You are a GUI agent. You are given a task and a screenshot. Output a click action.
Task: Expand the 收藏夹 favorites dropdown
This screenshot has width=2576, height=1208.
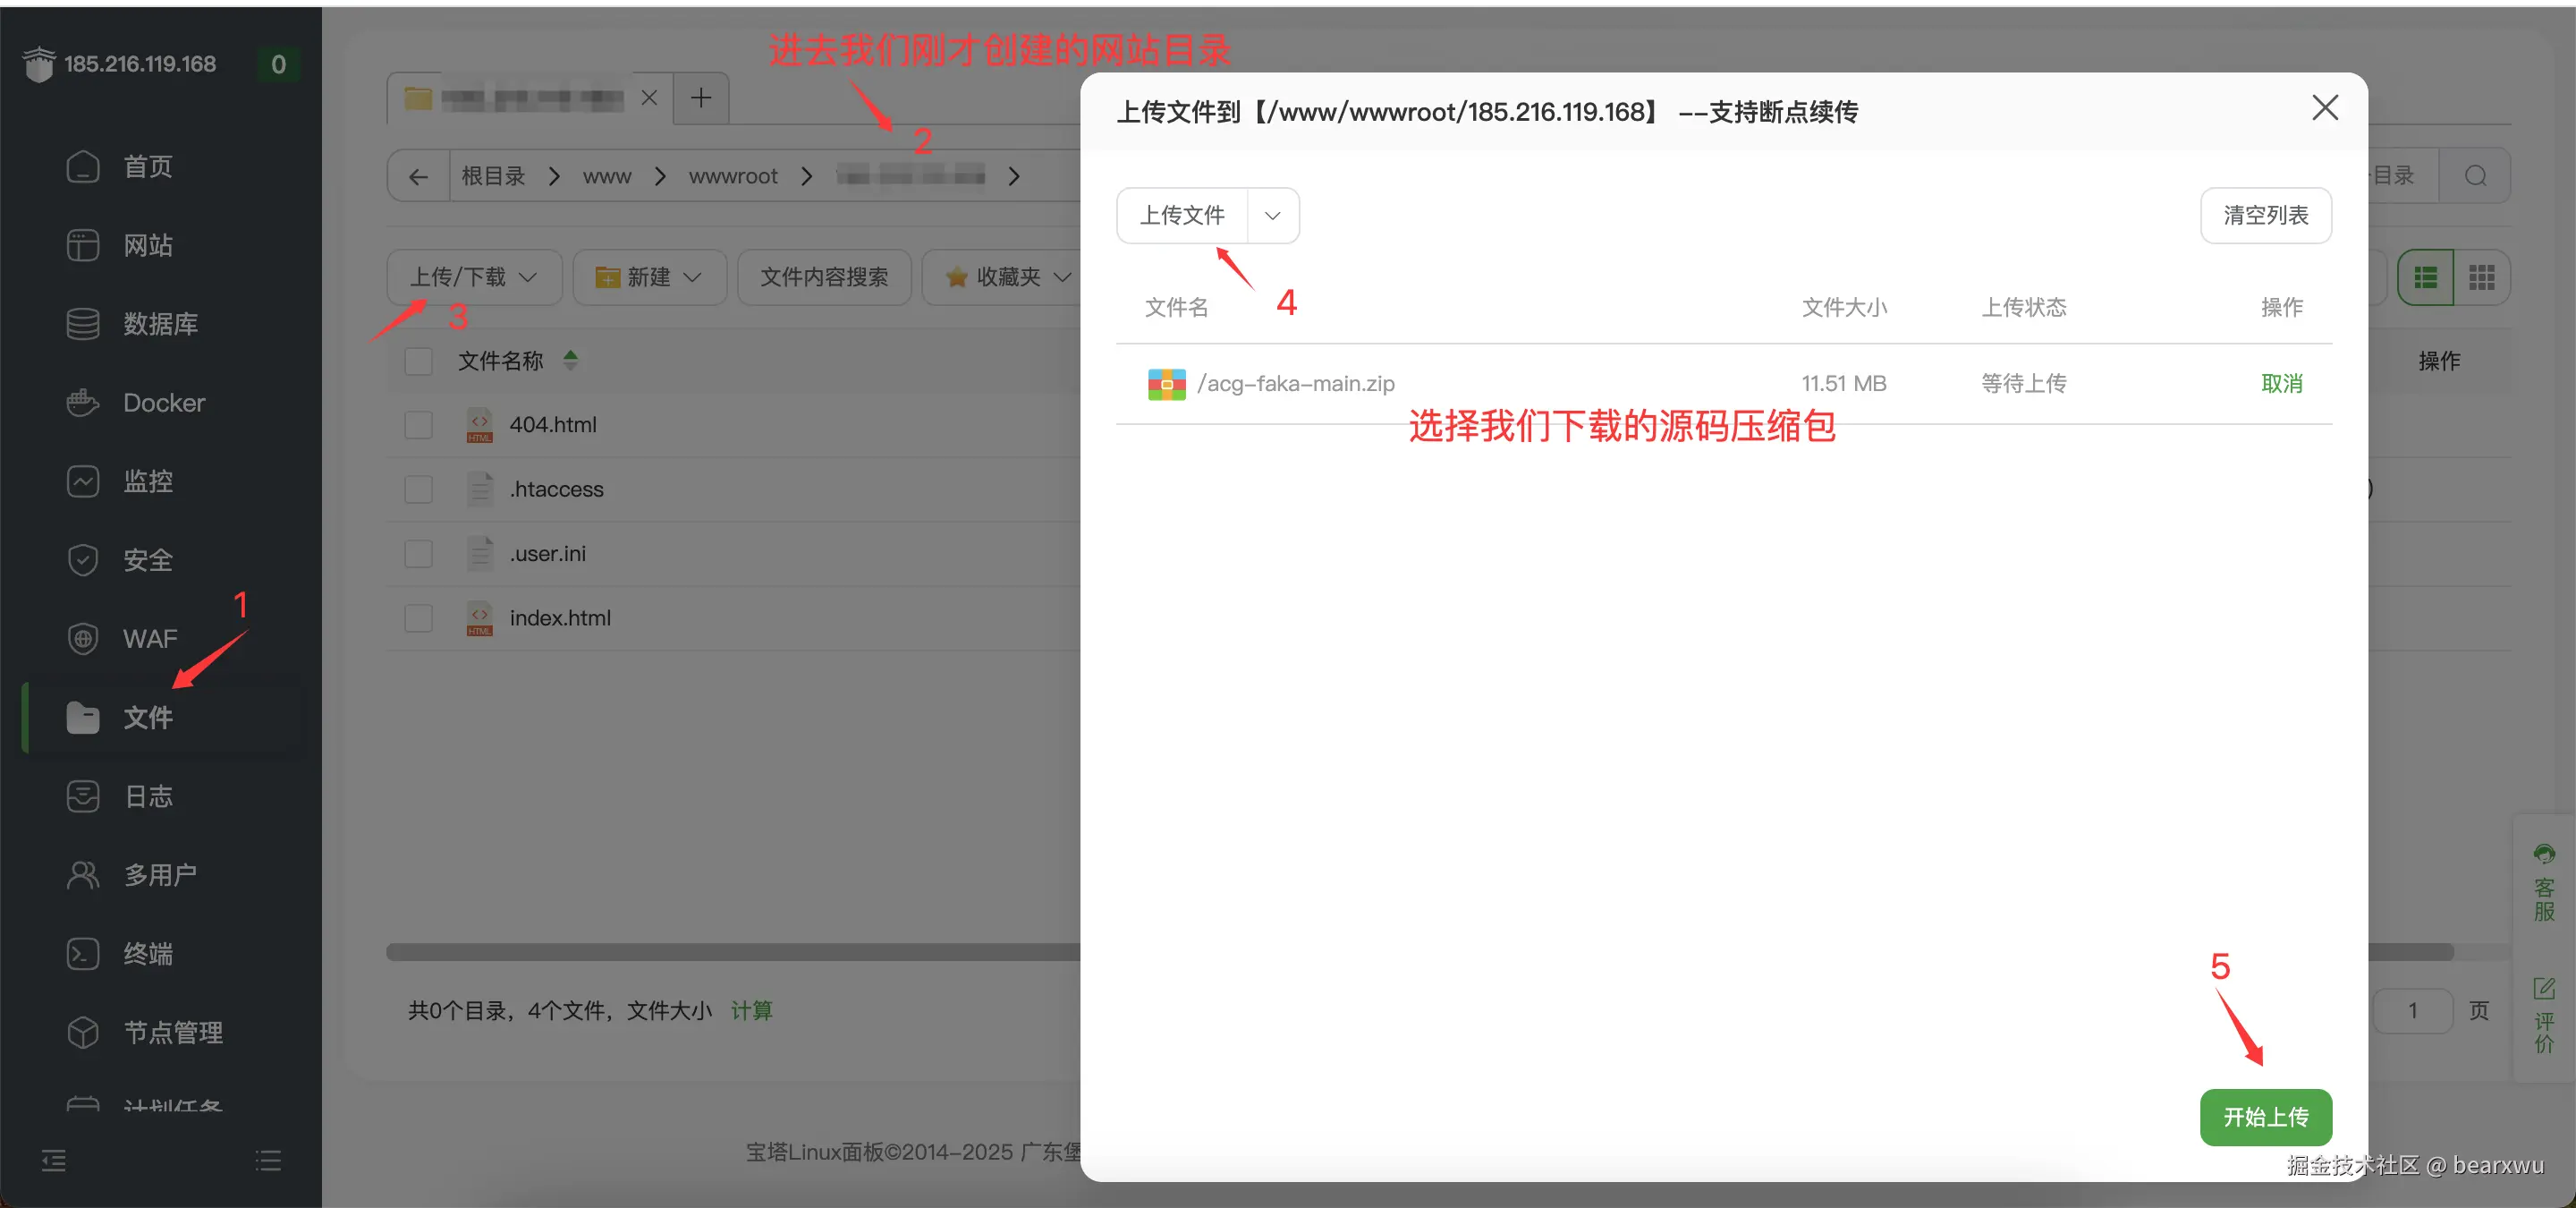point(1064,277)
